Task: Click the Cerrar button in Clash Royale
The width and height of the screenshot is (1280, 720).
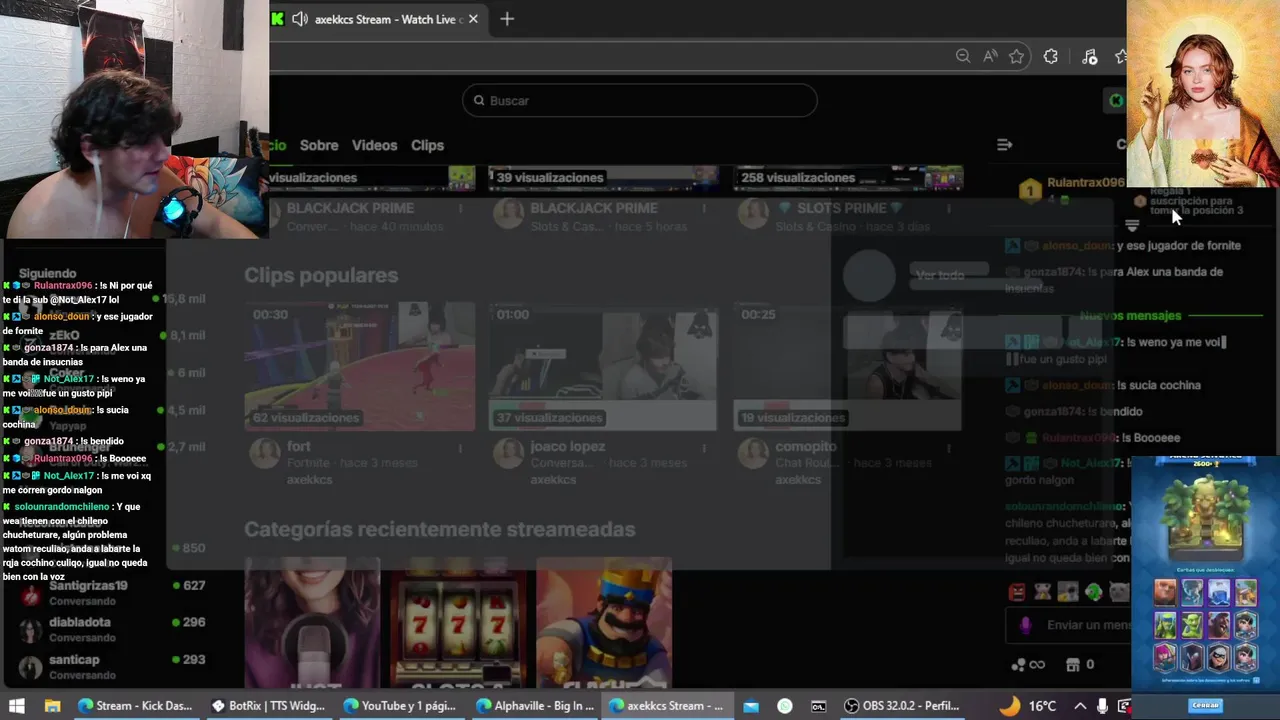Action: 1206,704
